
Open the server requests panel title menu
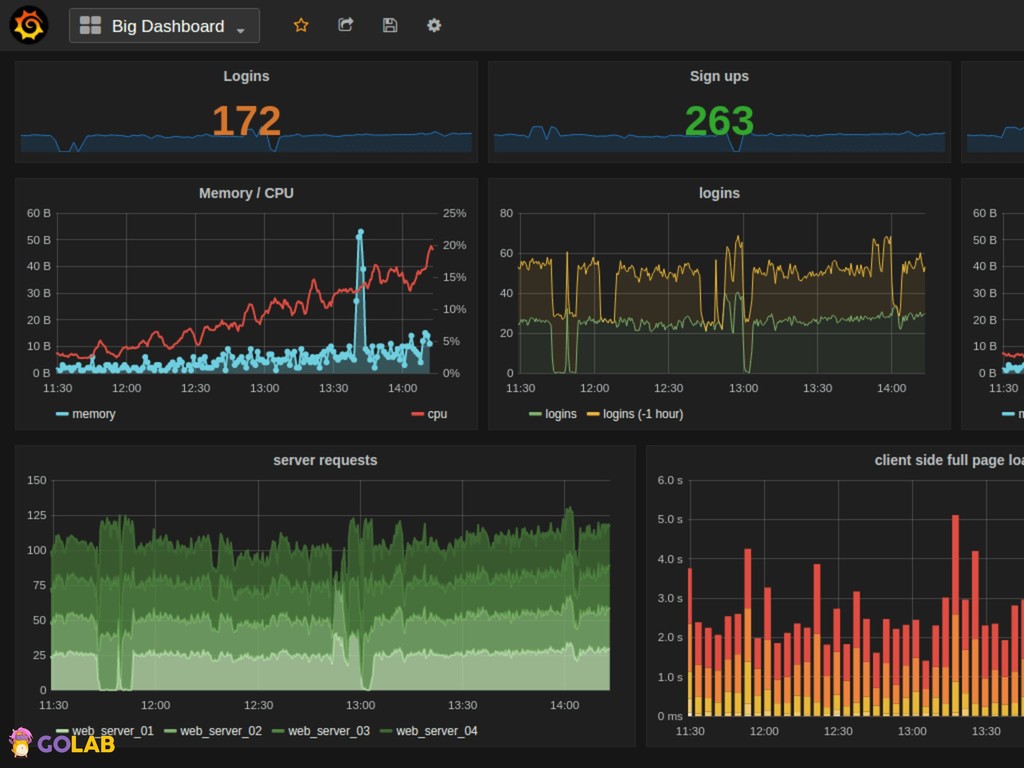(325, 460)
